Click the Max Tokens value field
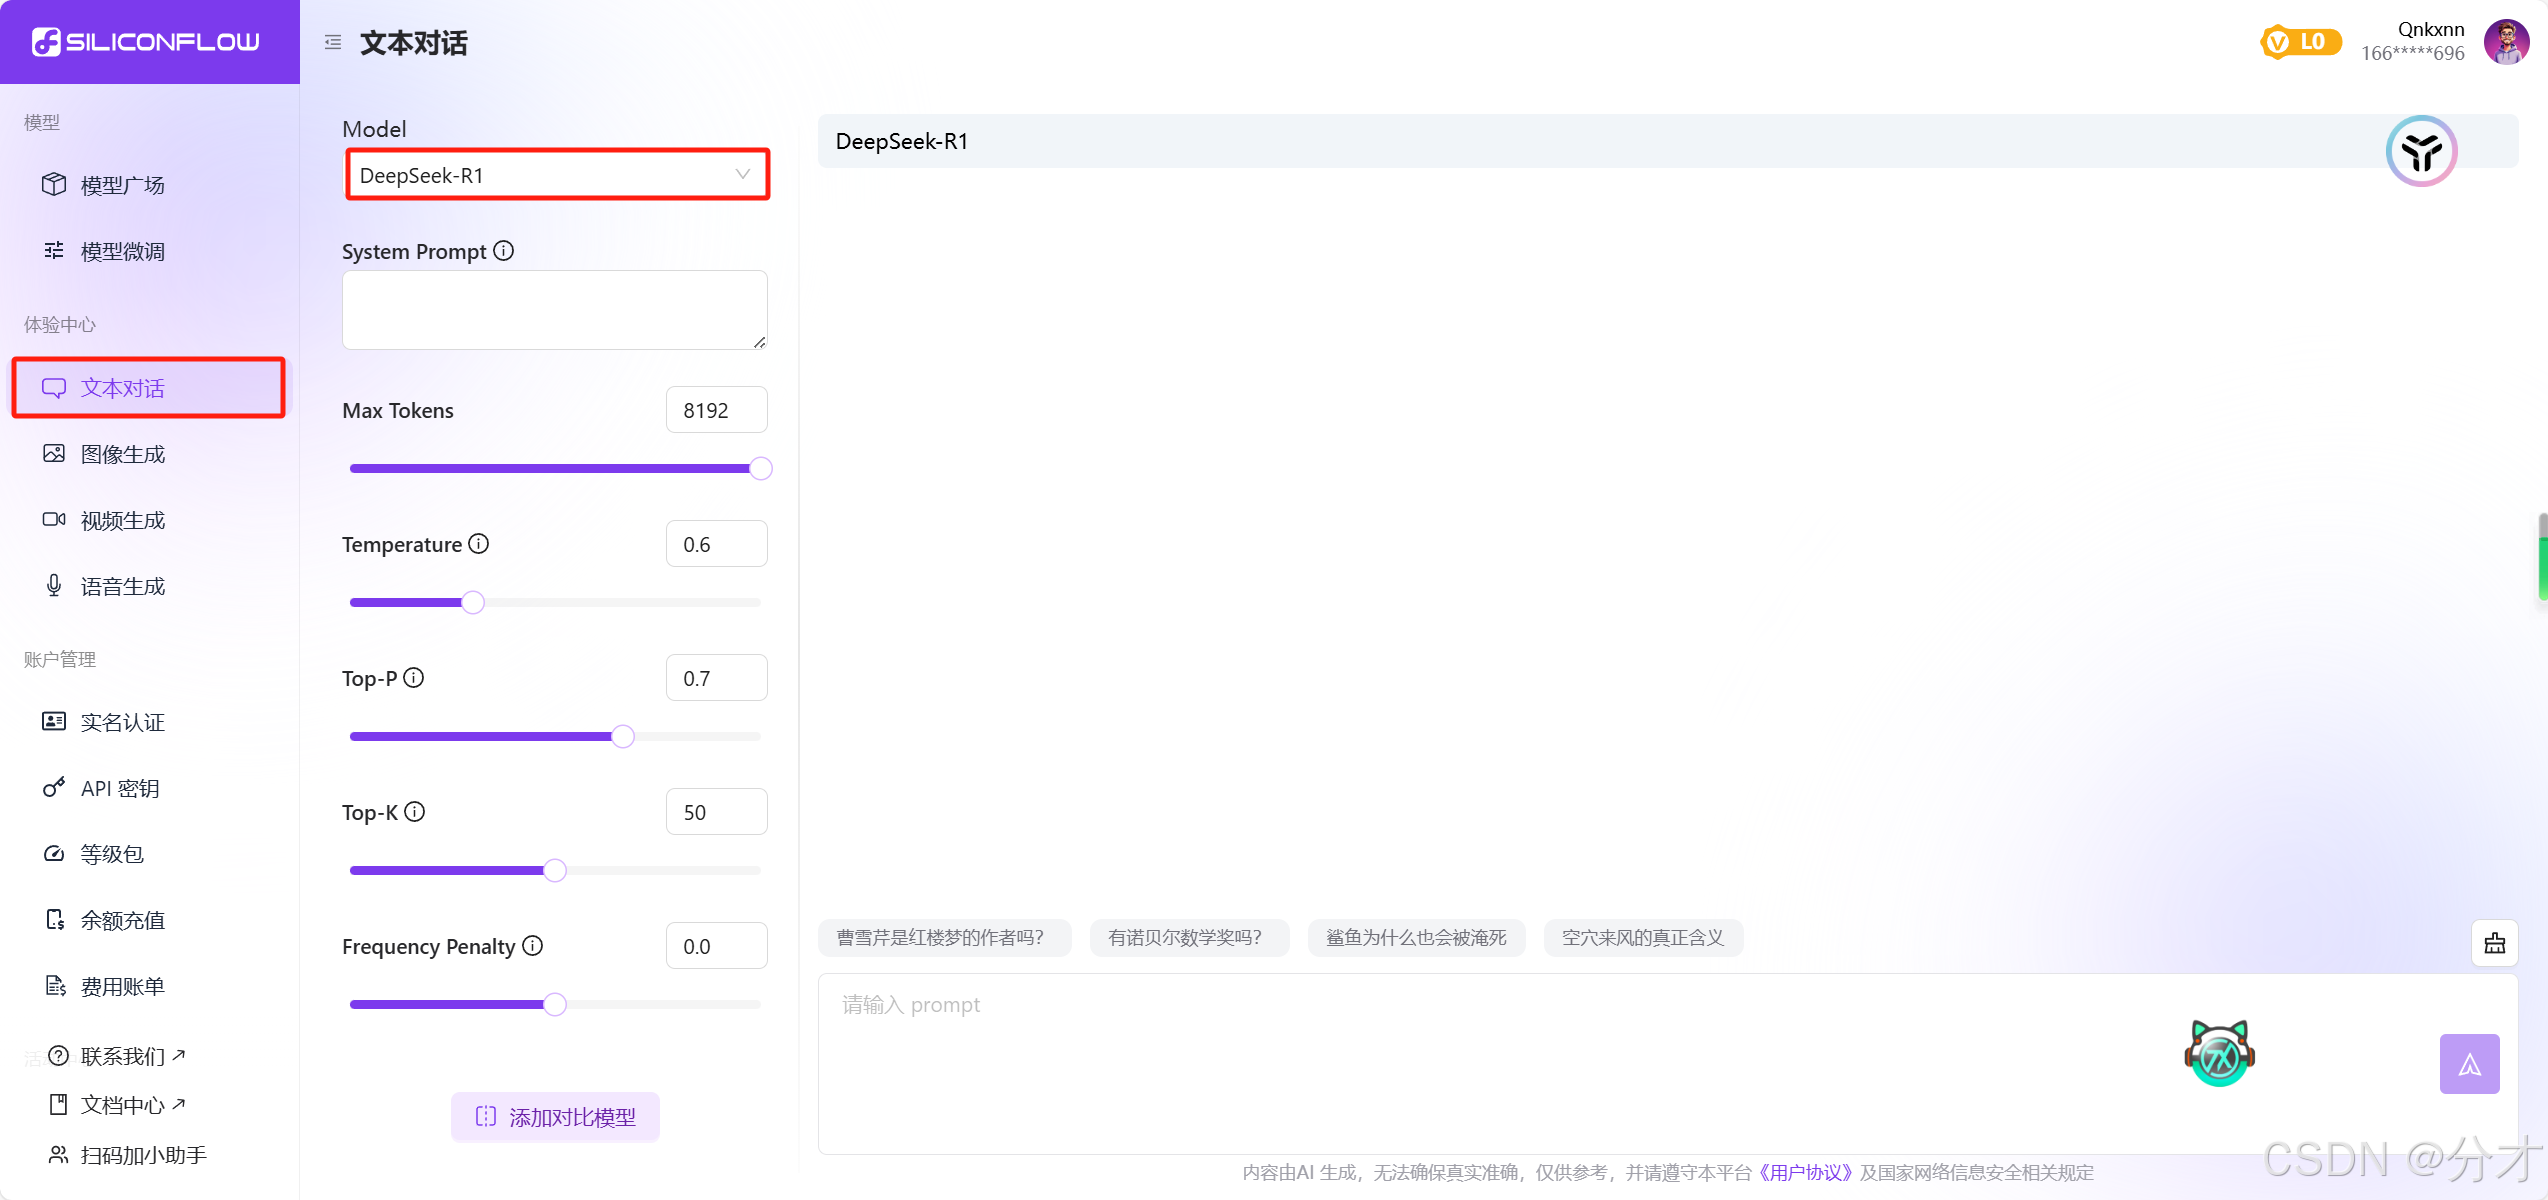The height and width of the screenshot is (1200, 2548). coord(716,410)
